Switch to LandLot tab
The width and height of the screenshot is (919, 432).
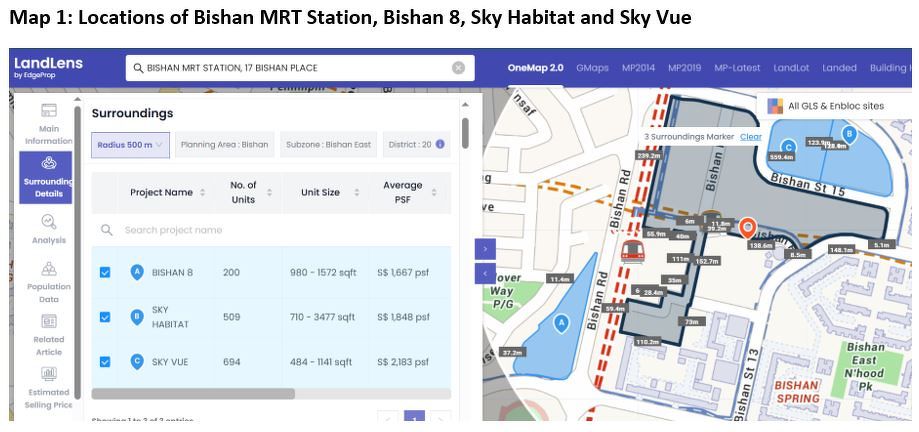(791, 68)
